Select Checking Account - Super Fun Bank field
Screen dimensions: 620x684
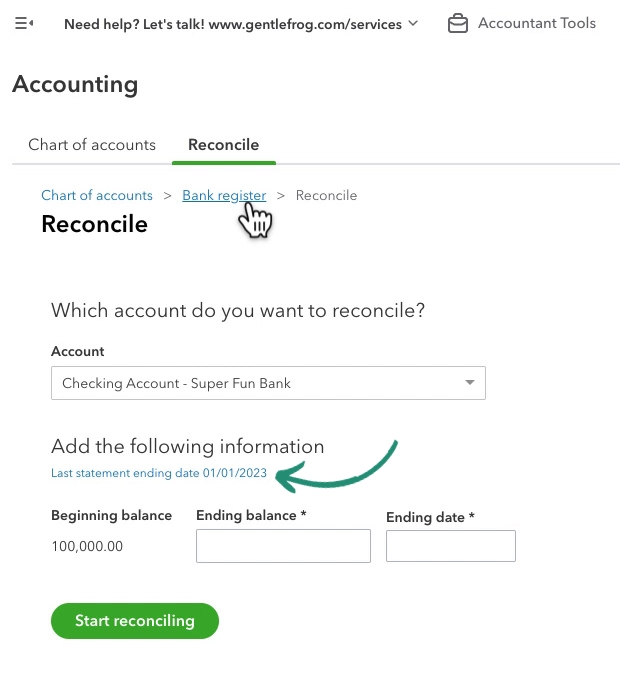(268, 383)
